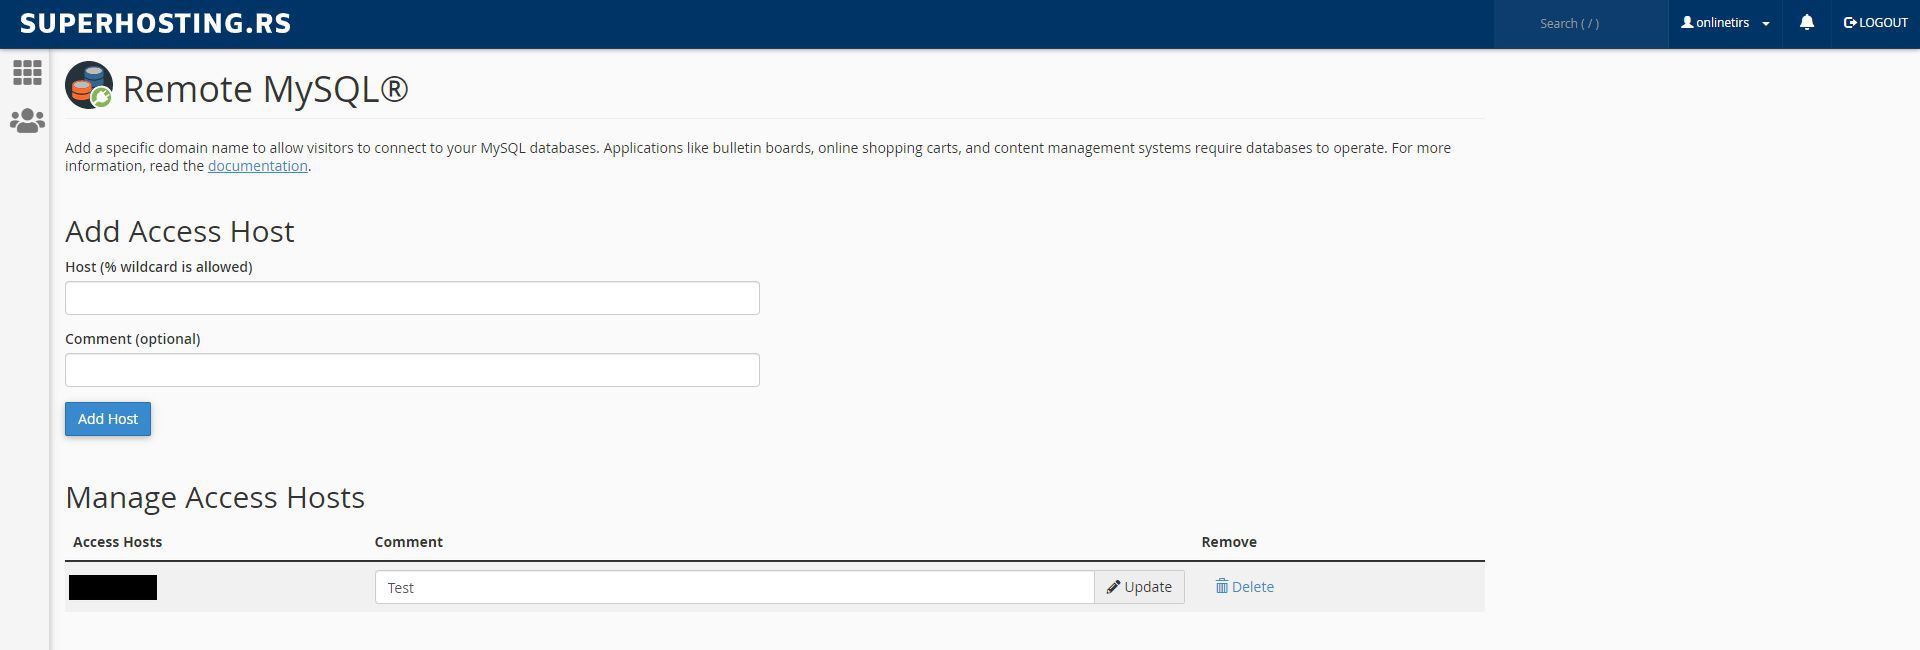The width and height of the screenshot is (1920, 650).
Task: Open User Manager icon in sidebar
Action: click(x=27, y=121)
